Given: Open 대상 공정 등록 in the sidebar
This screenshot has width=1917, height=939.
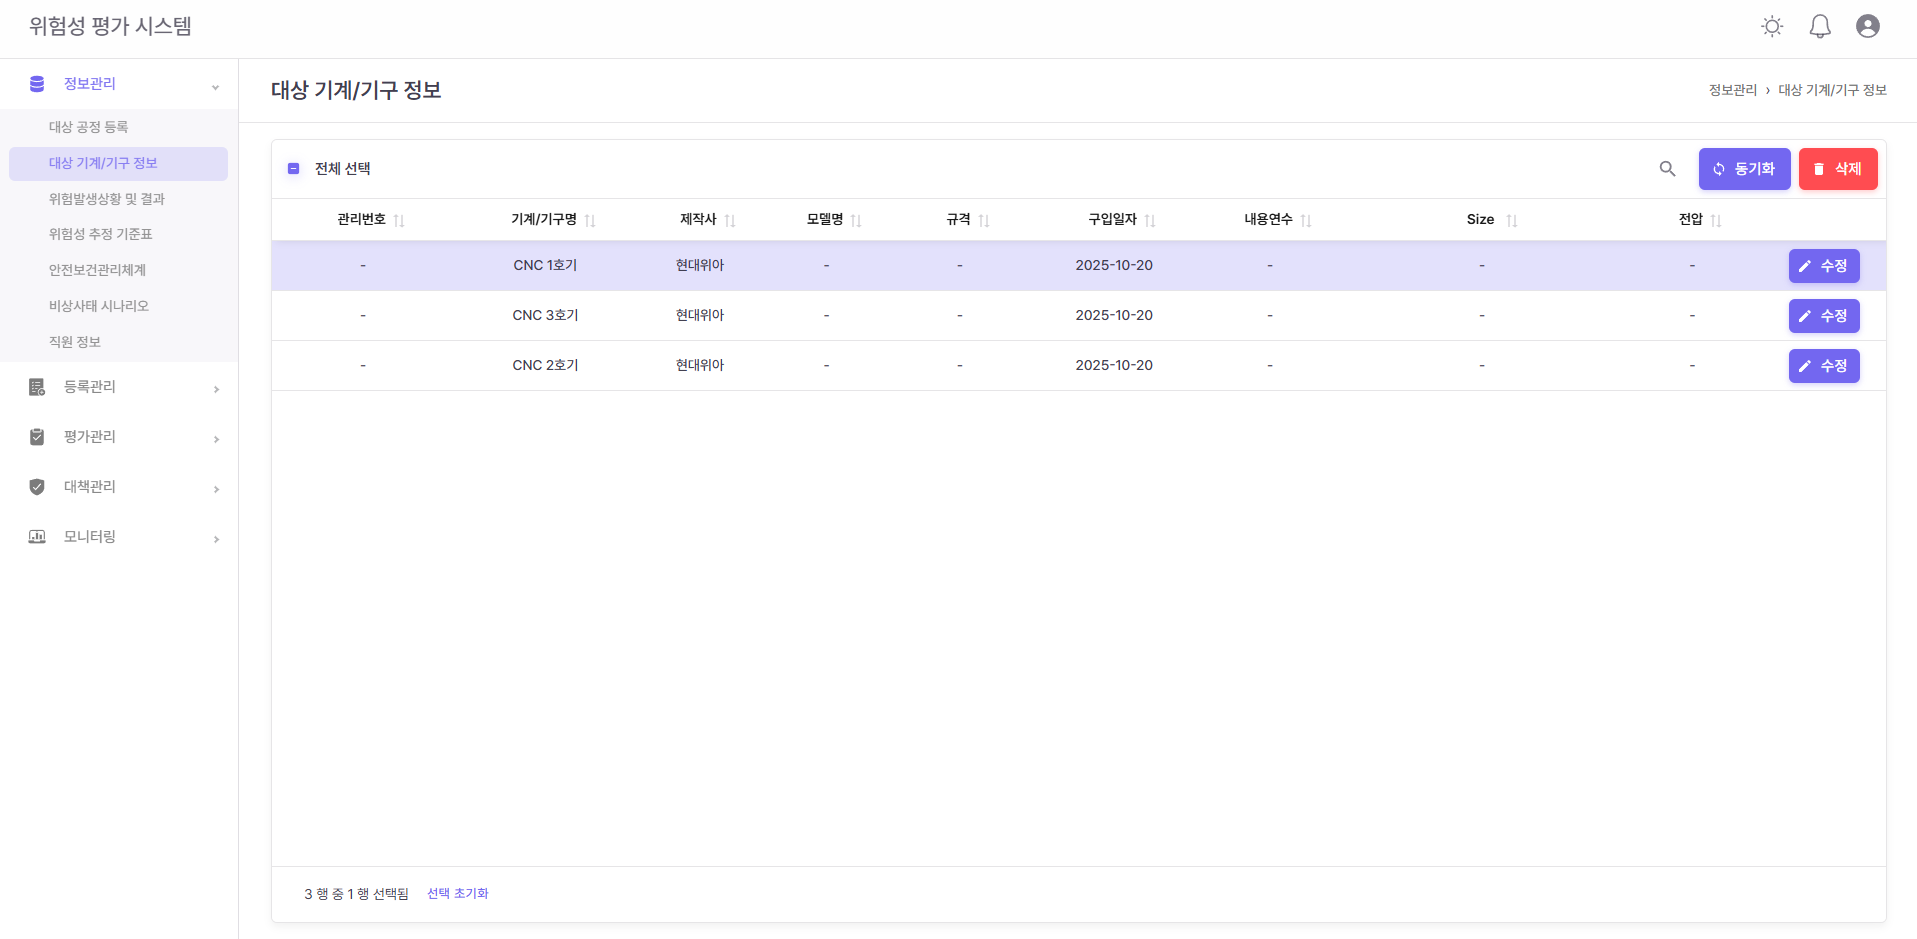Looking at the screenshot, I should tap(89, 127).
